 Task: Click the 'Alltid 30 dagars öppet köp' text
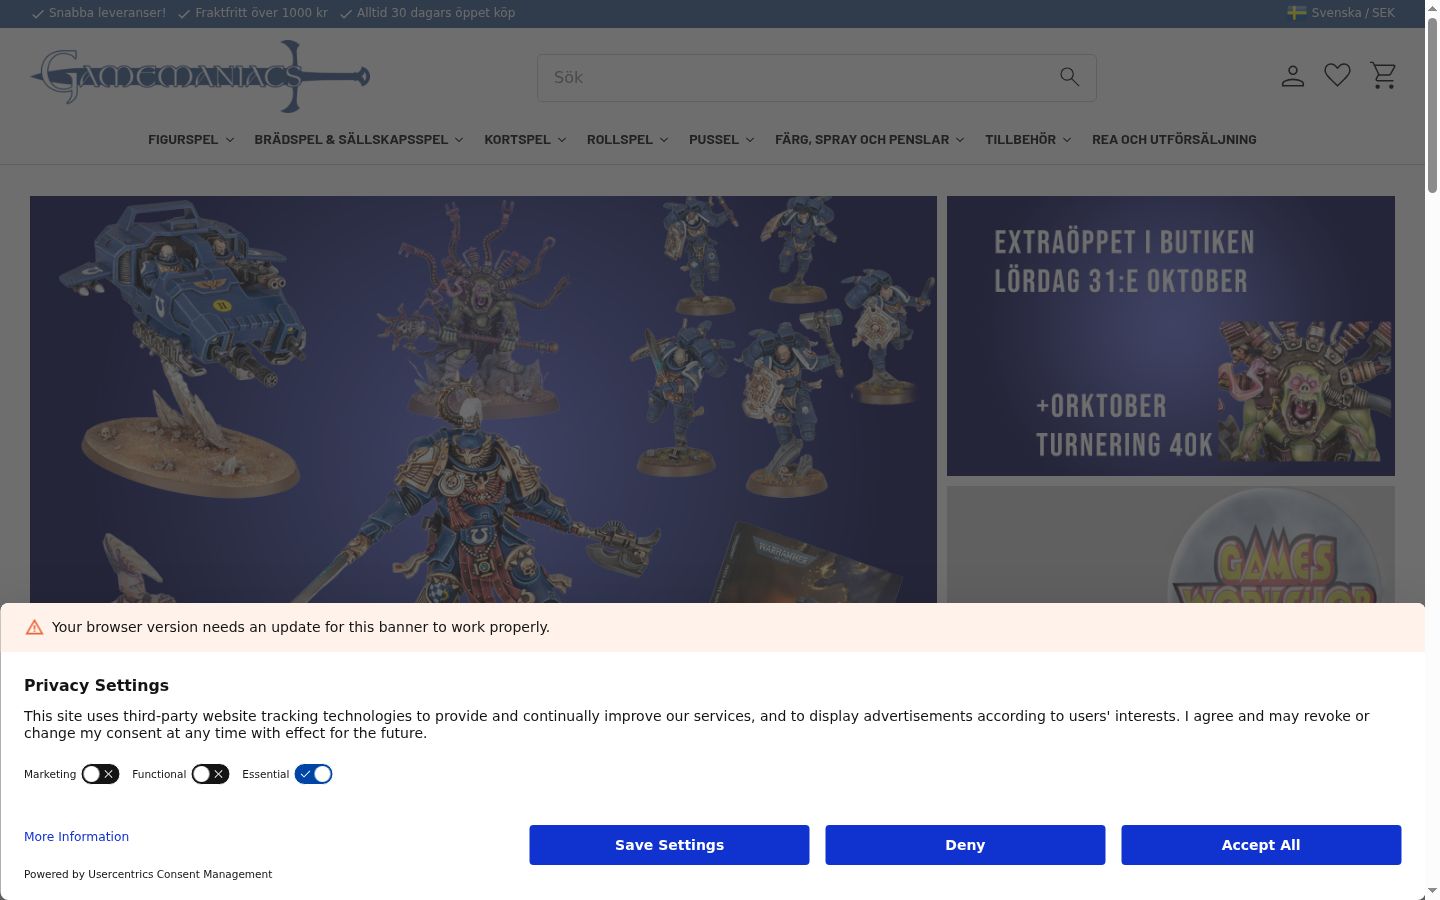[436, 13]
